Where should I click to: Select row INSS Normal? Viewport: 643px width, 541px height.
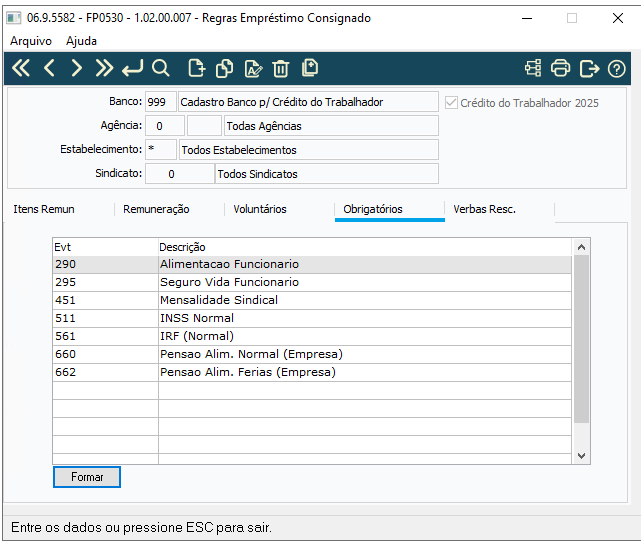pos(312,318)
